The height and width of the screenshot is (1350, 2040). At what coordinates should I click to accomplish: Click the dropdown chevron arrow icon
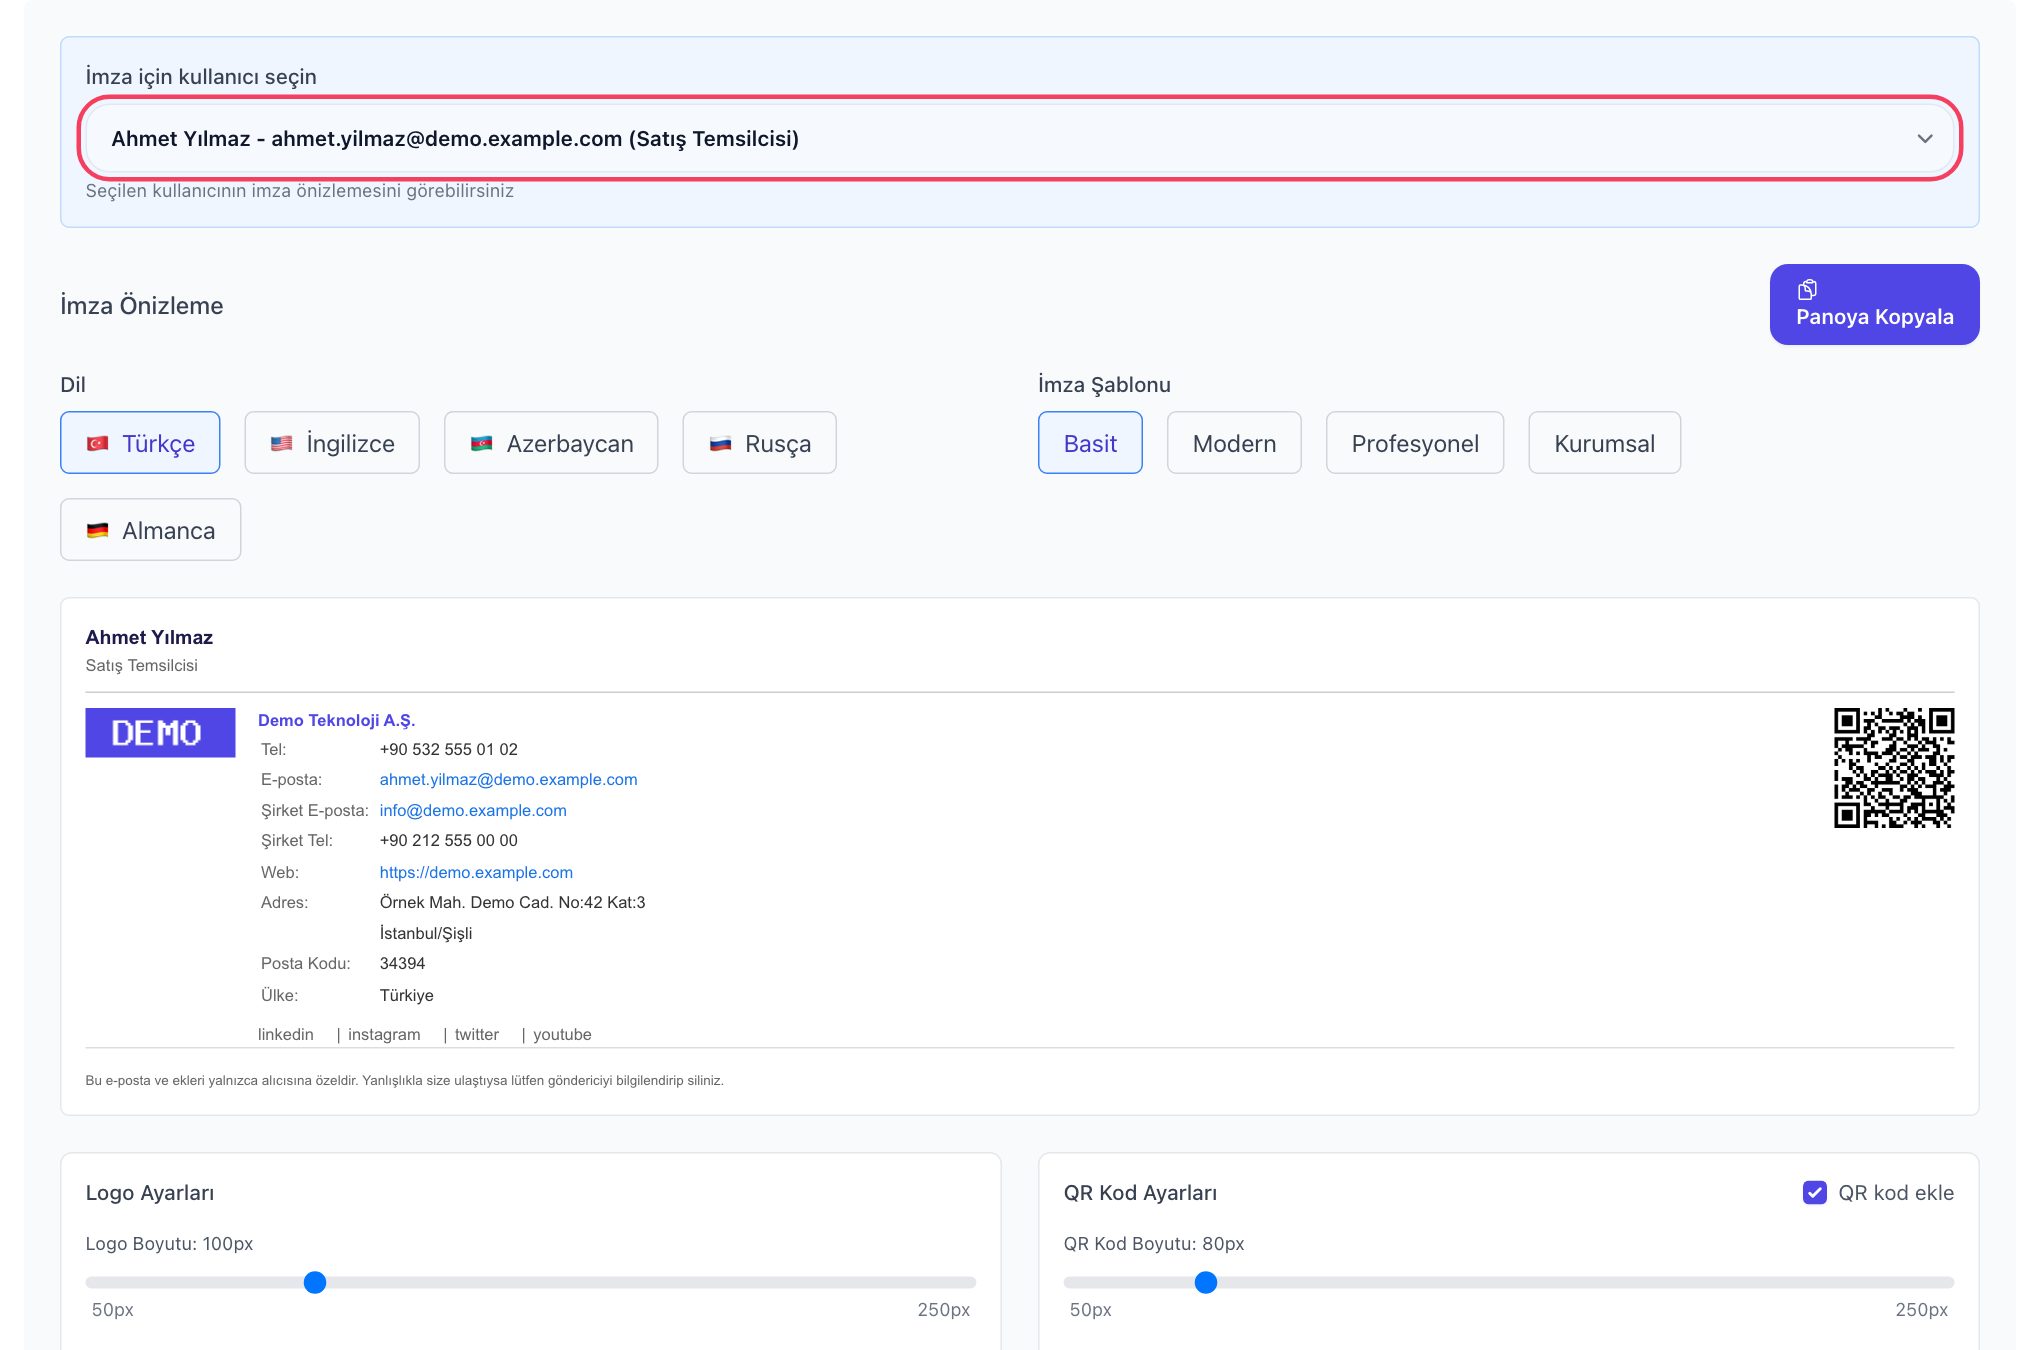coord(1925,139)
